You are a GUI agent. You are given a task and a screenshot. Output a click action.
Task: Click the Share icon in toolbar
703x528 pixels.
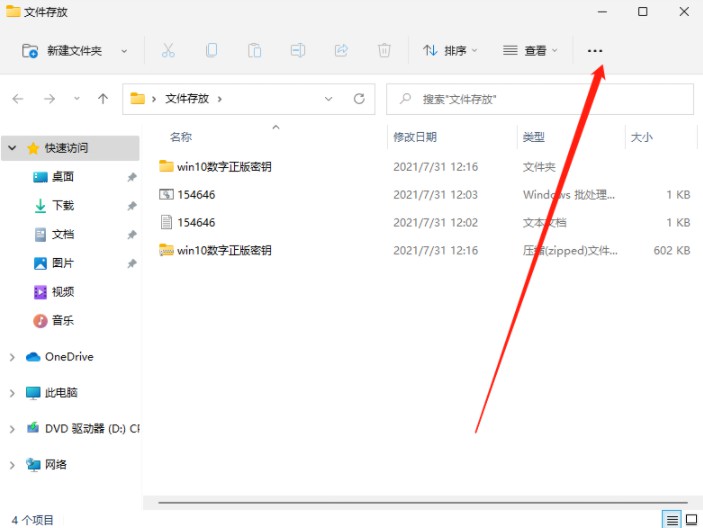point(341,50)
